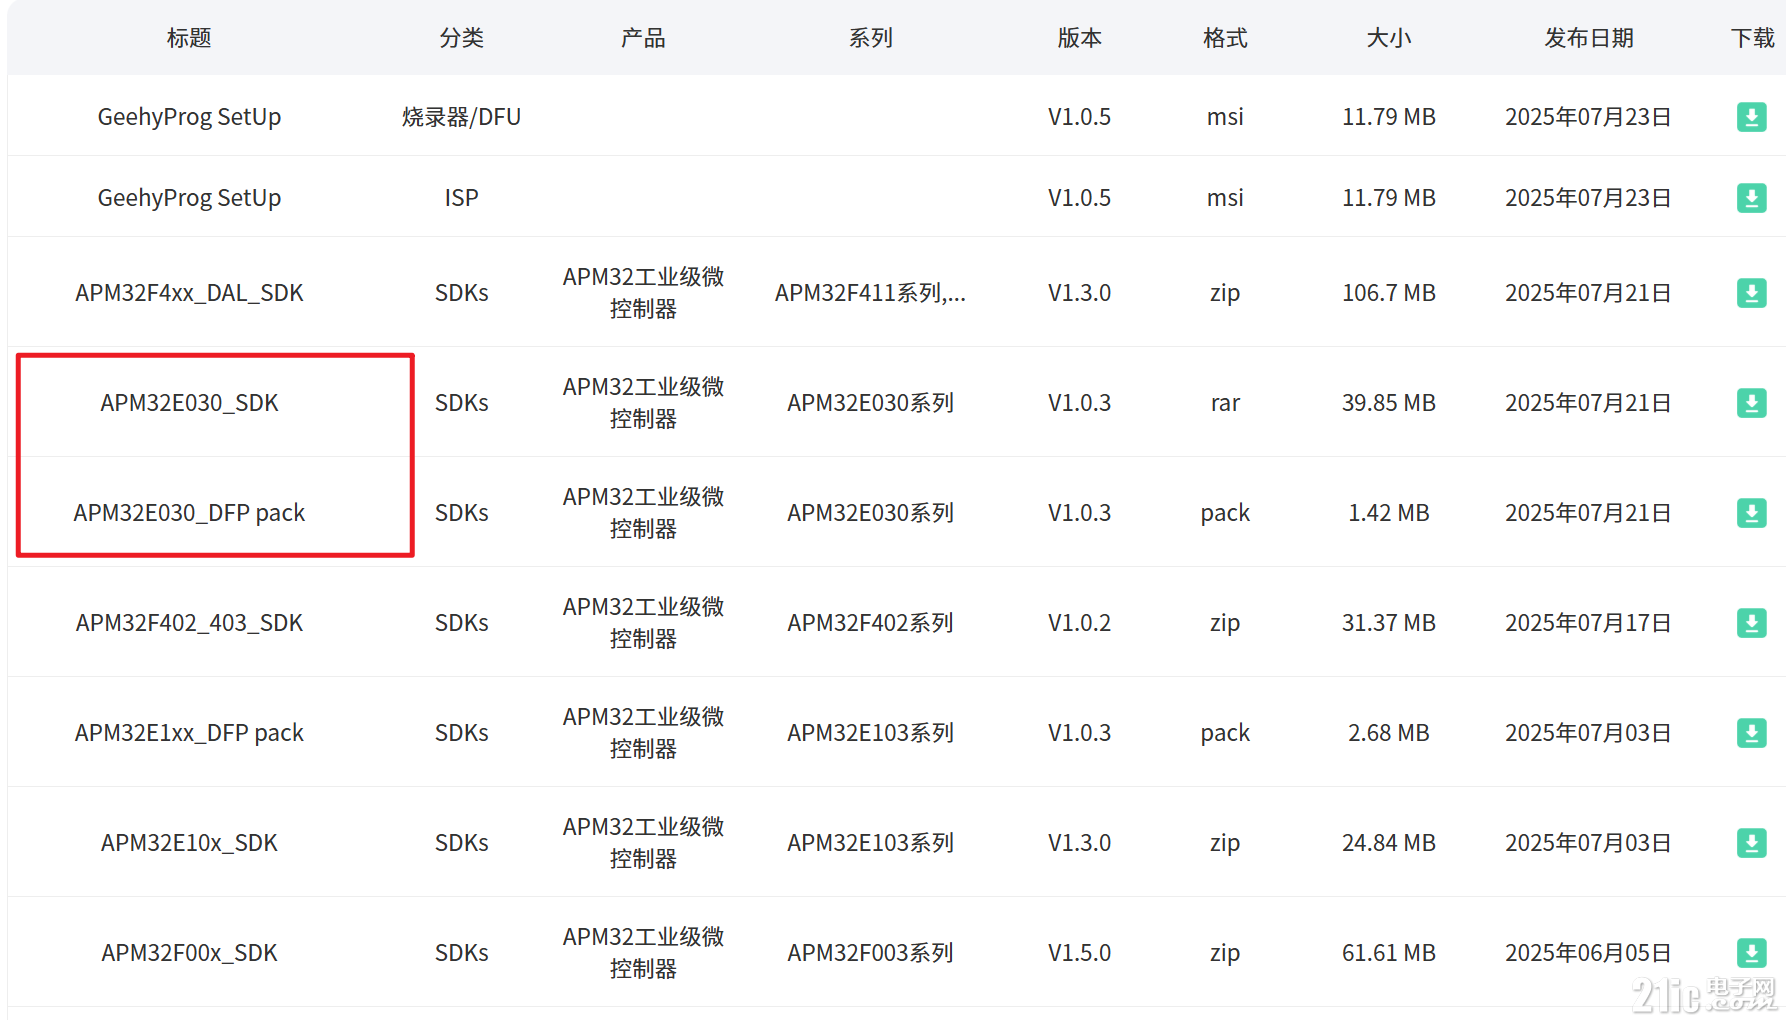
Task: Download GeehyProg SetUp ISP file
Action: pos(1751,198)
